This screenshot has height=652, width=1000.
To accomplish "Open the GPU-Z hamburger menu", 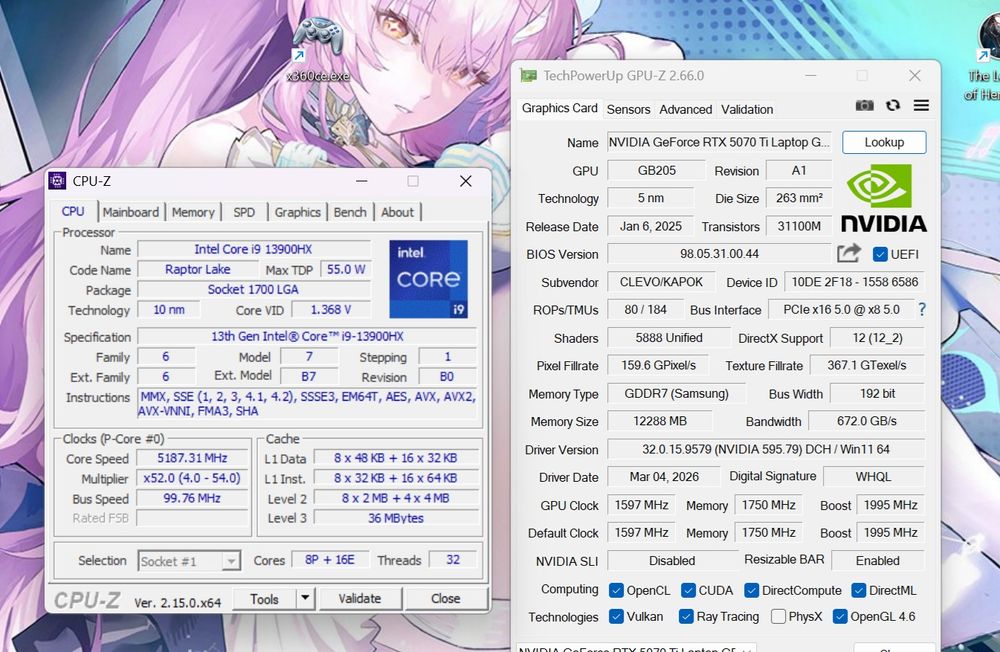I will (921, 105).
